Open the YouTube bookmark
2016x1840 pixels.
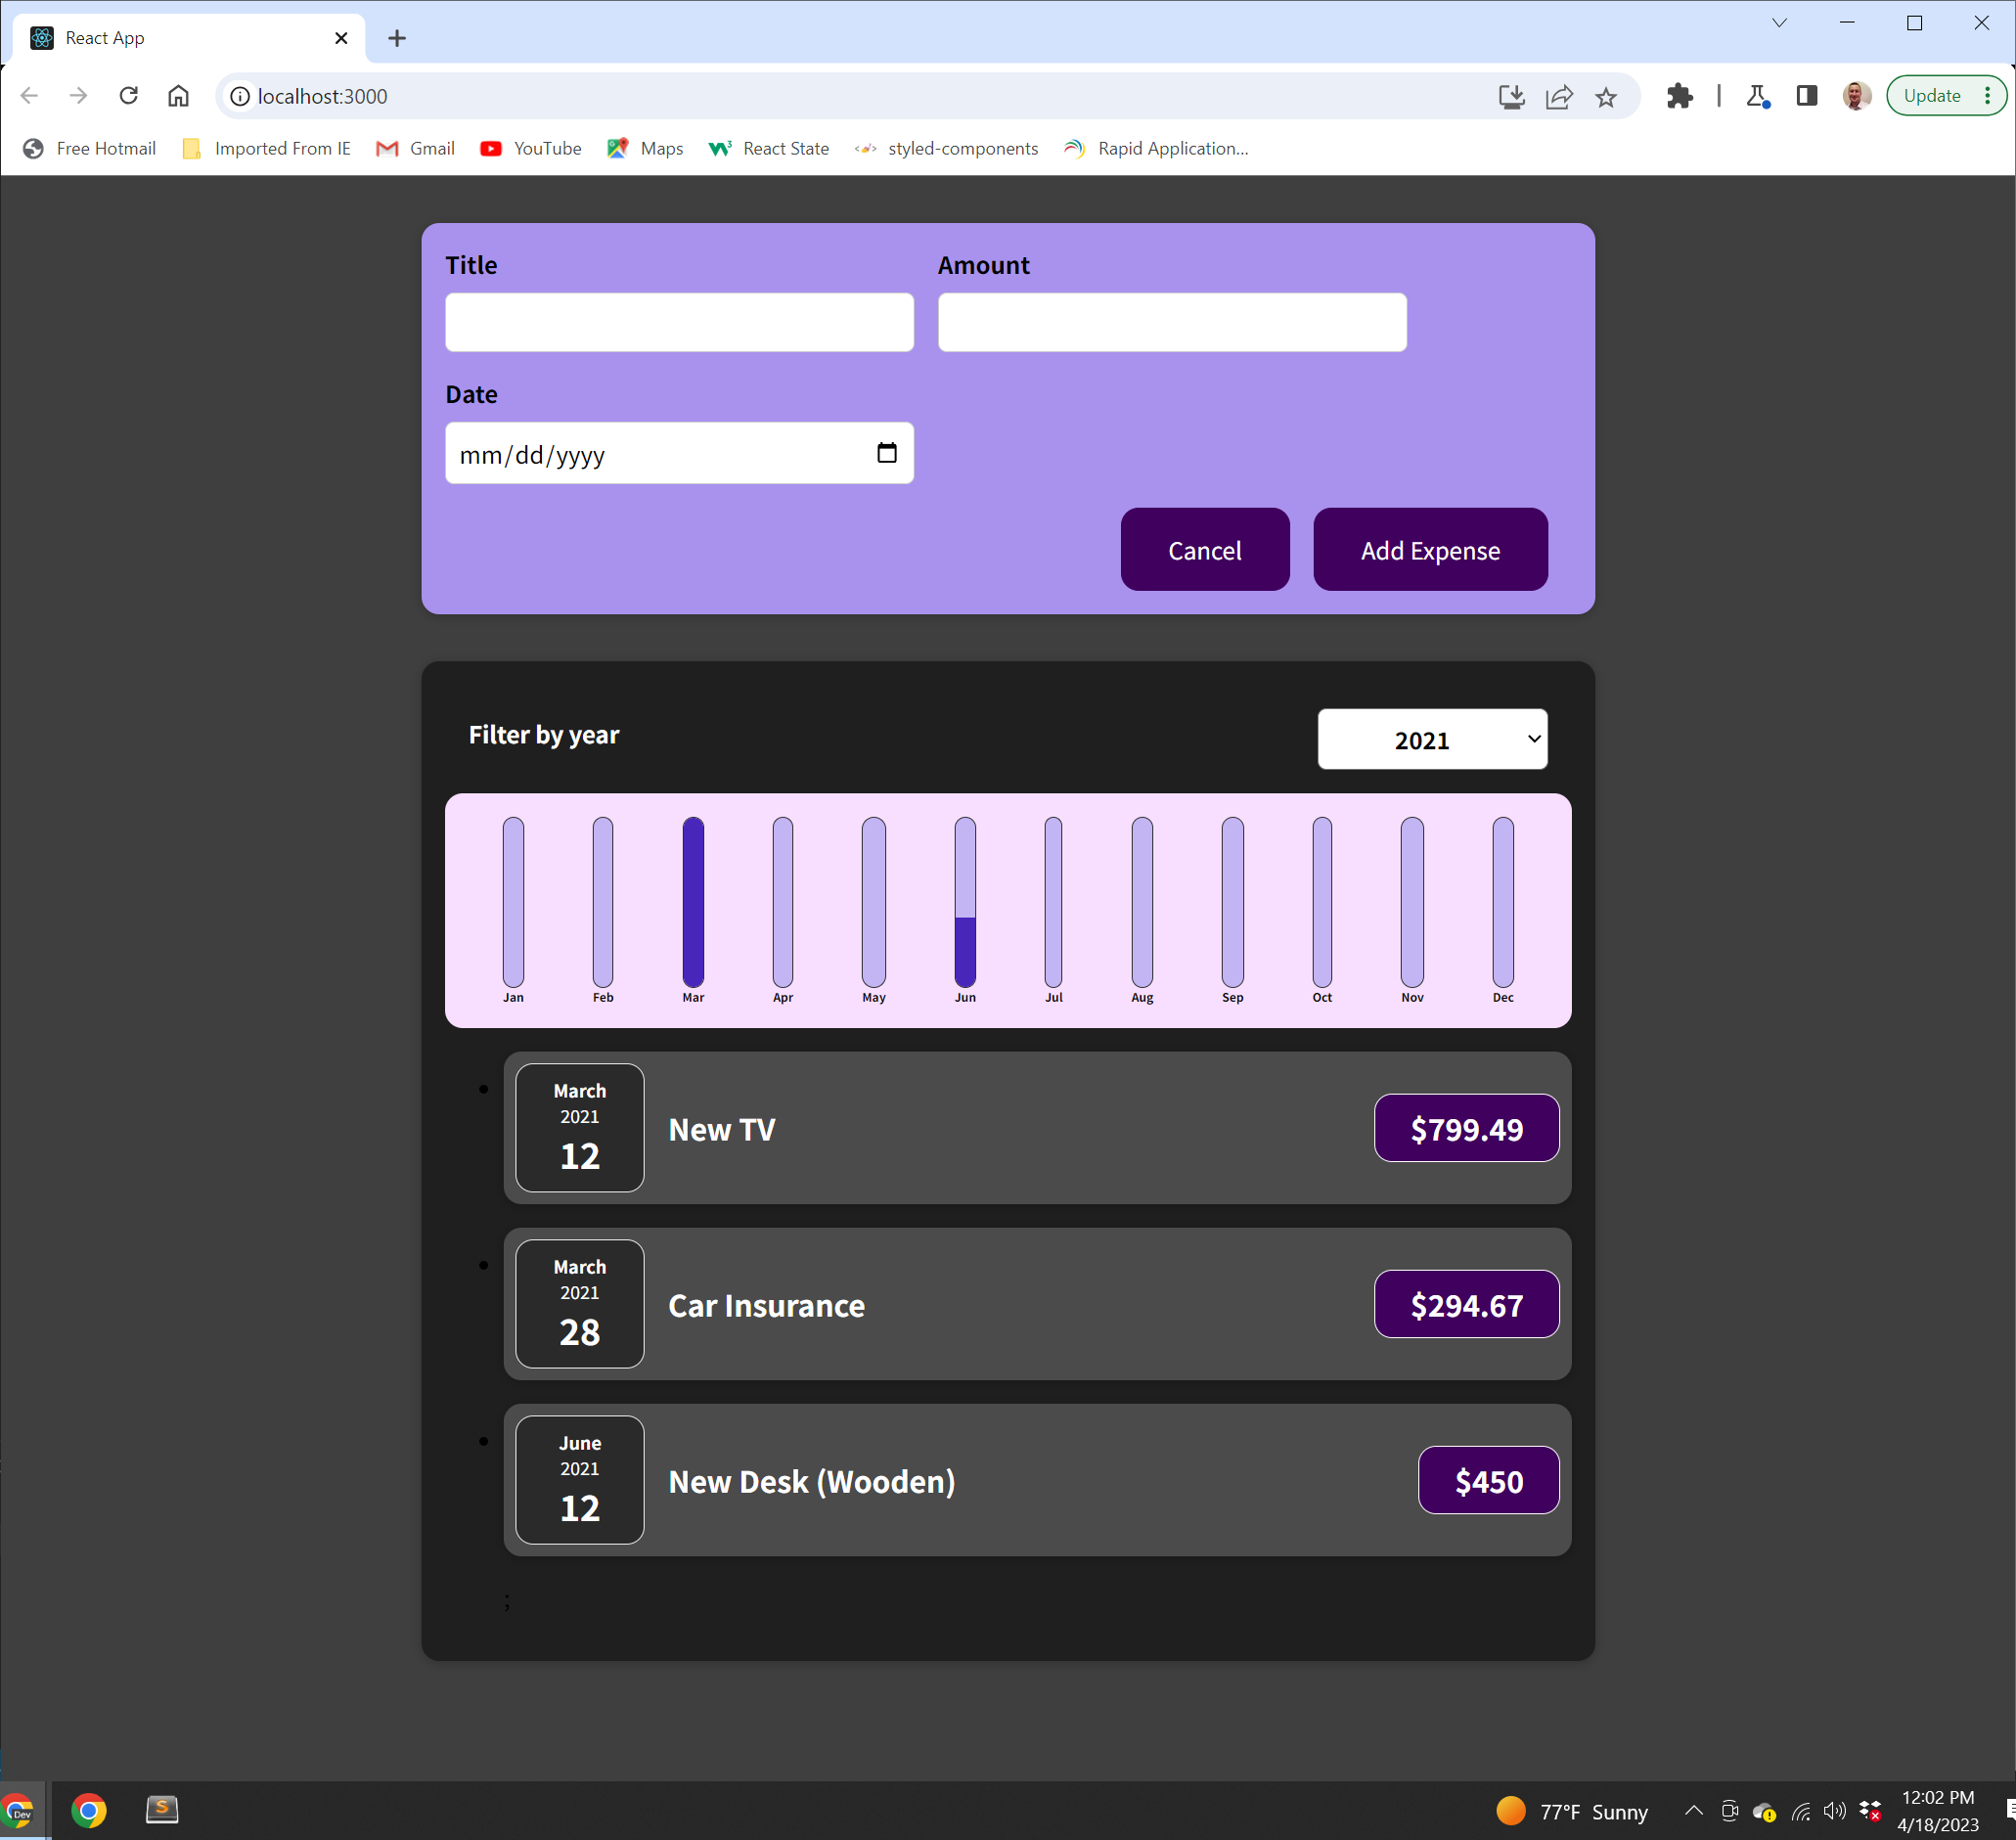pyautogui.click(x=531, y=149)
